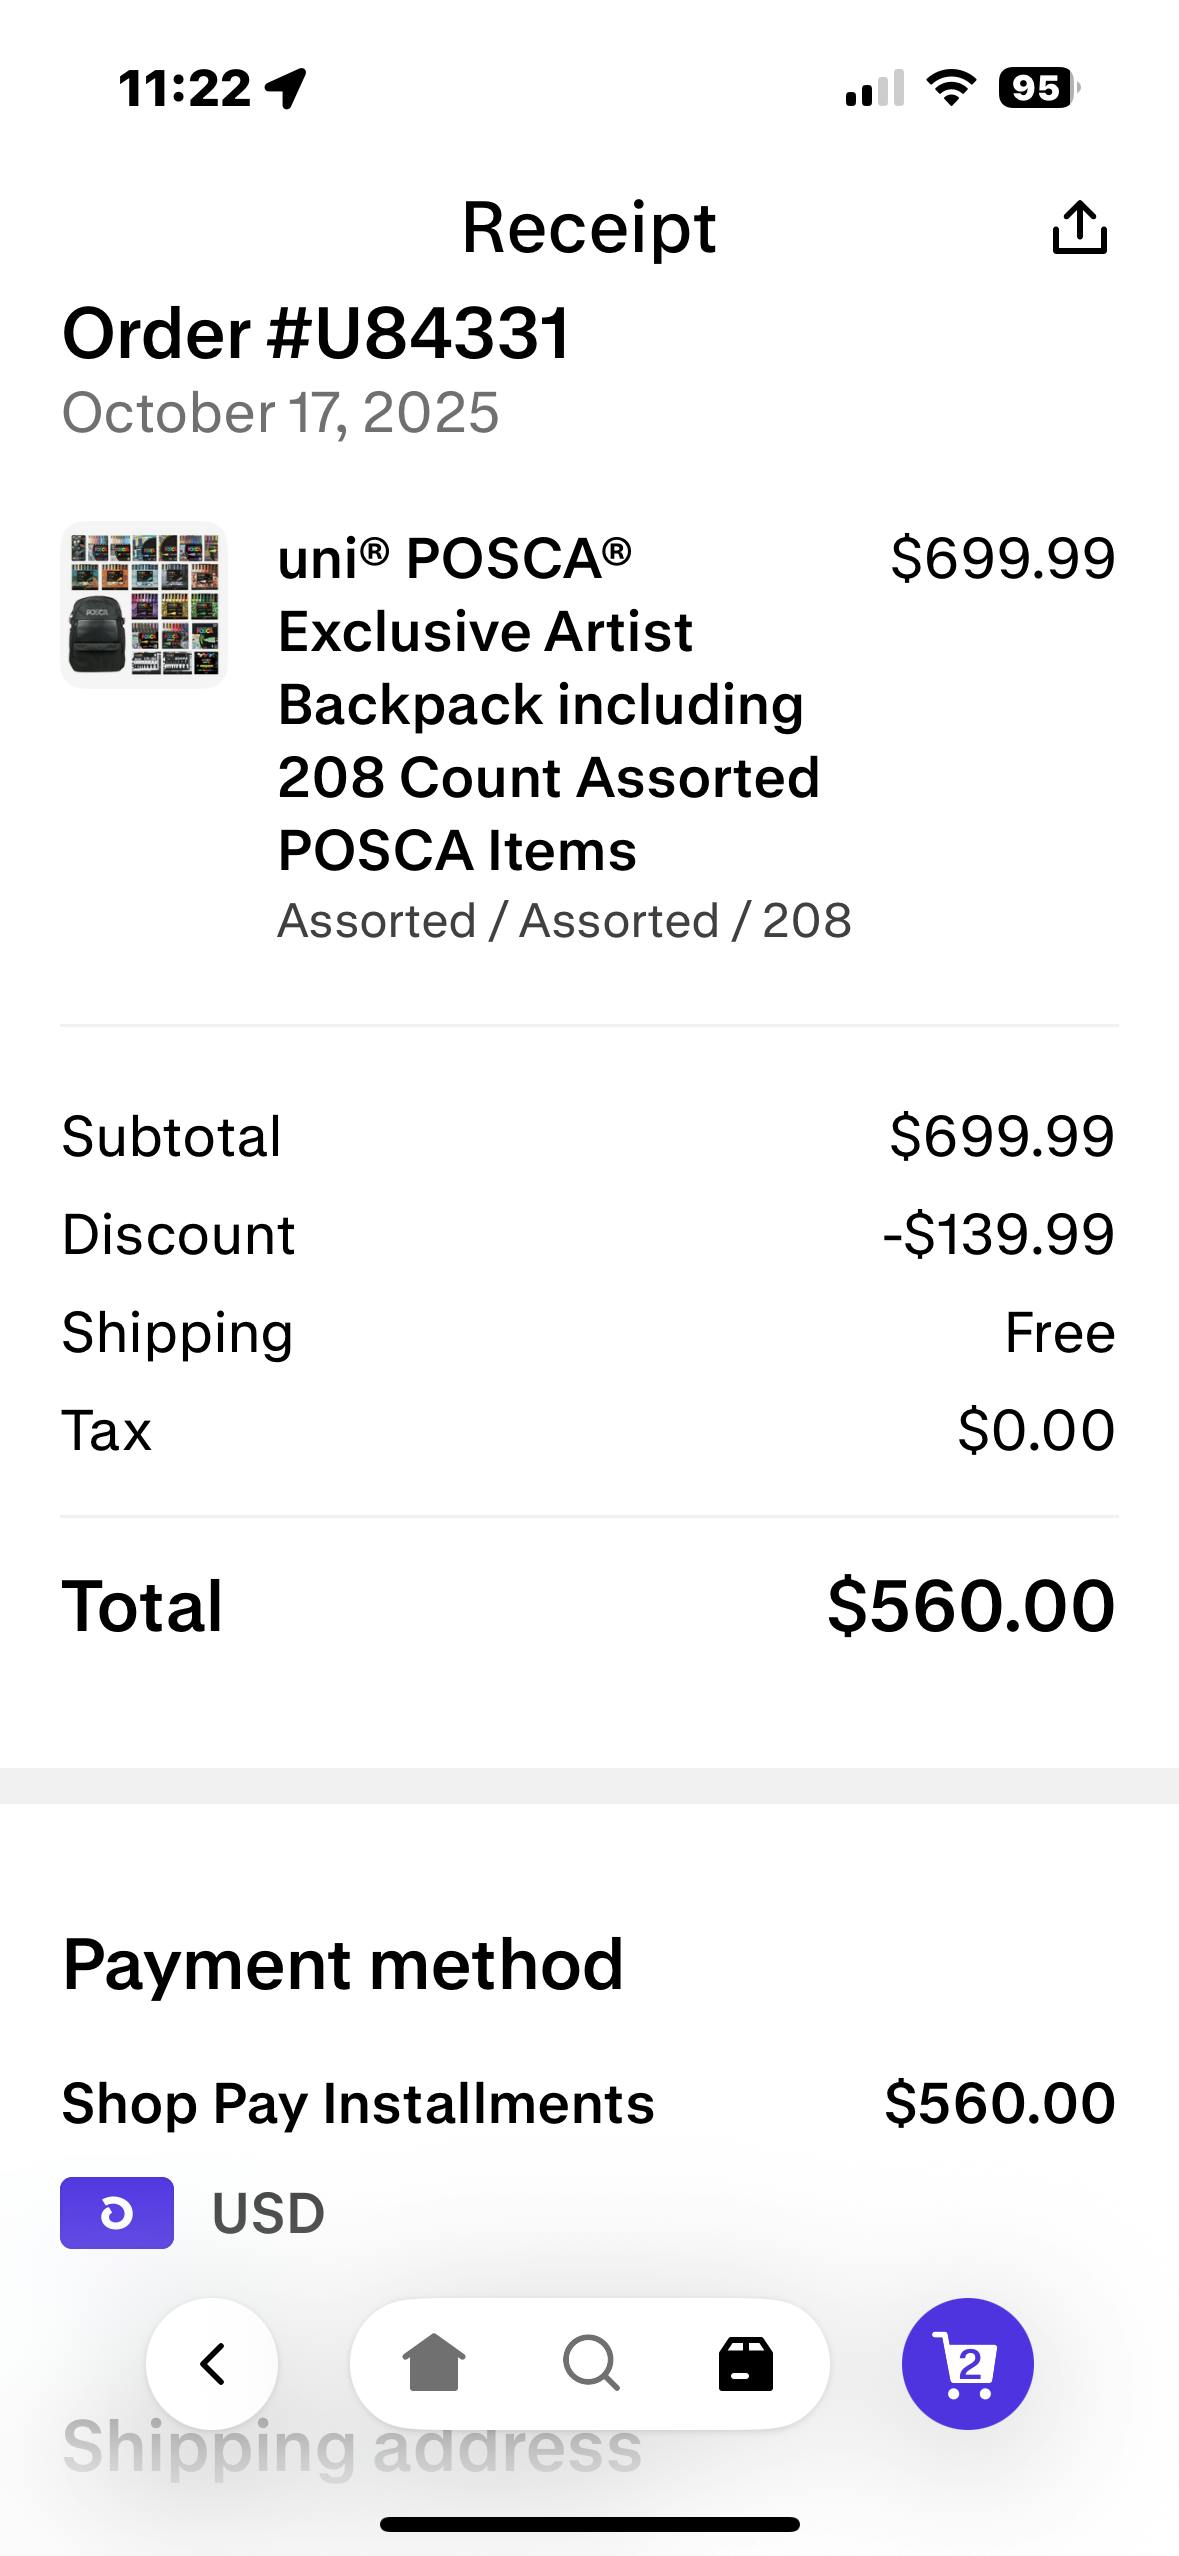The width and height of the screenshot is (1179, 2556).
Task: Tap the purple Shop Pay logo badge
Action: click(x=117, y=2212)
